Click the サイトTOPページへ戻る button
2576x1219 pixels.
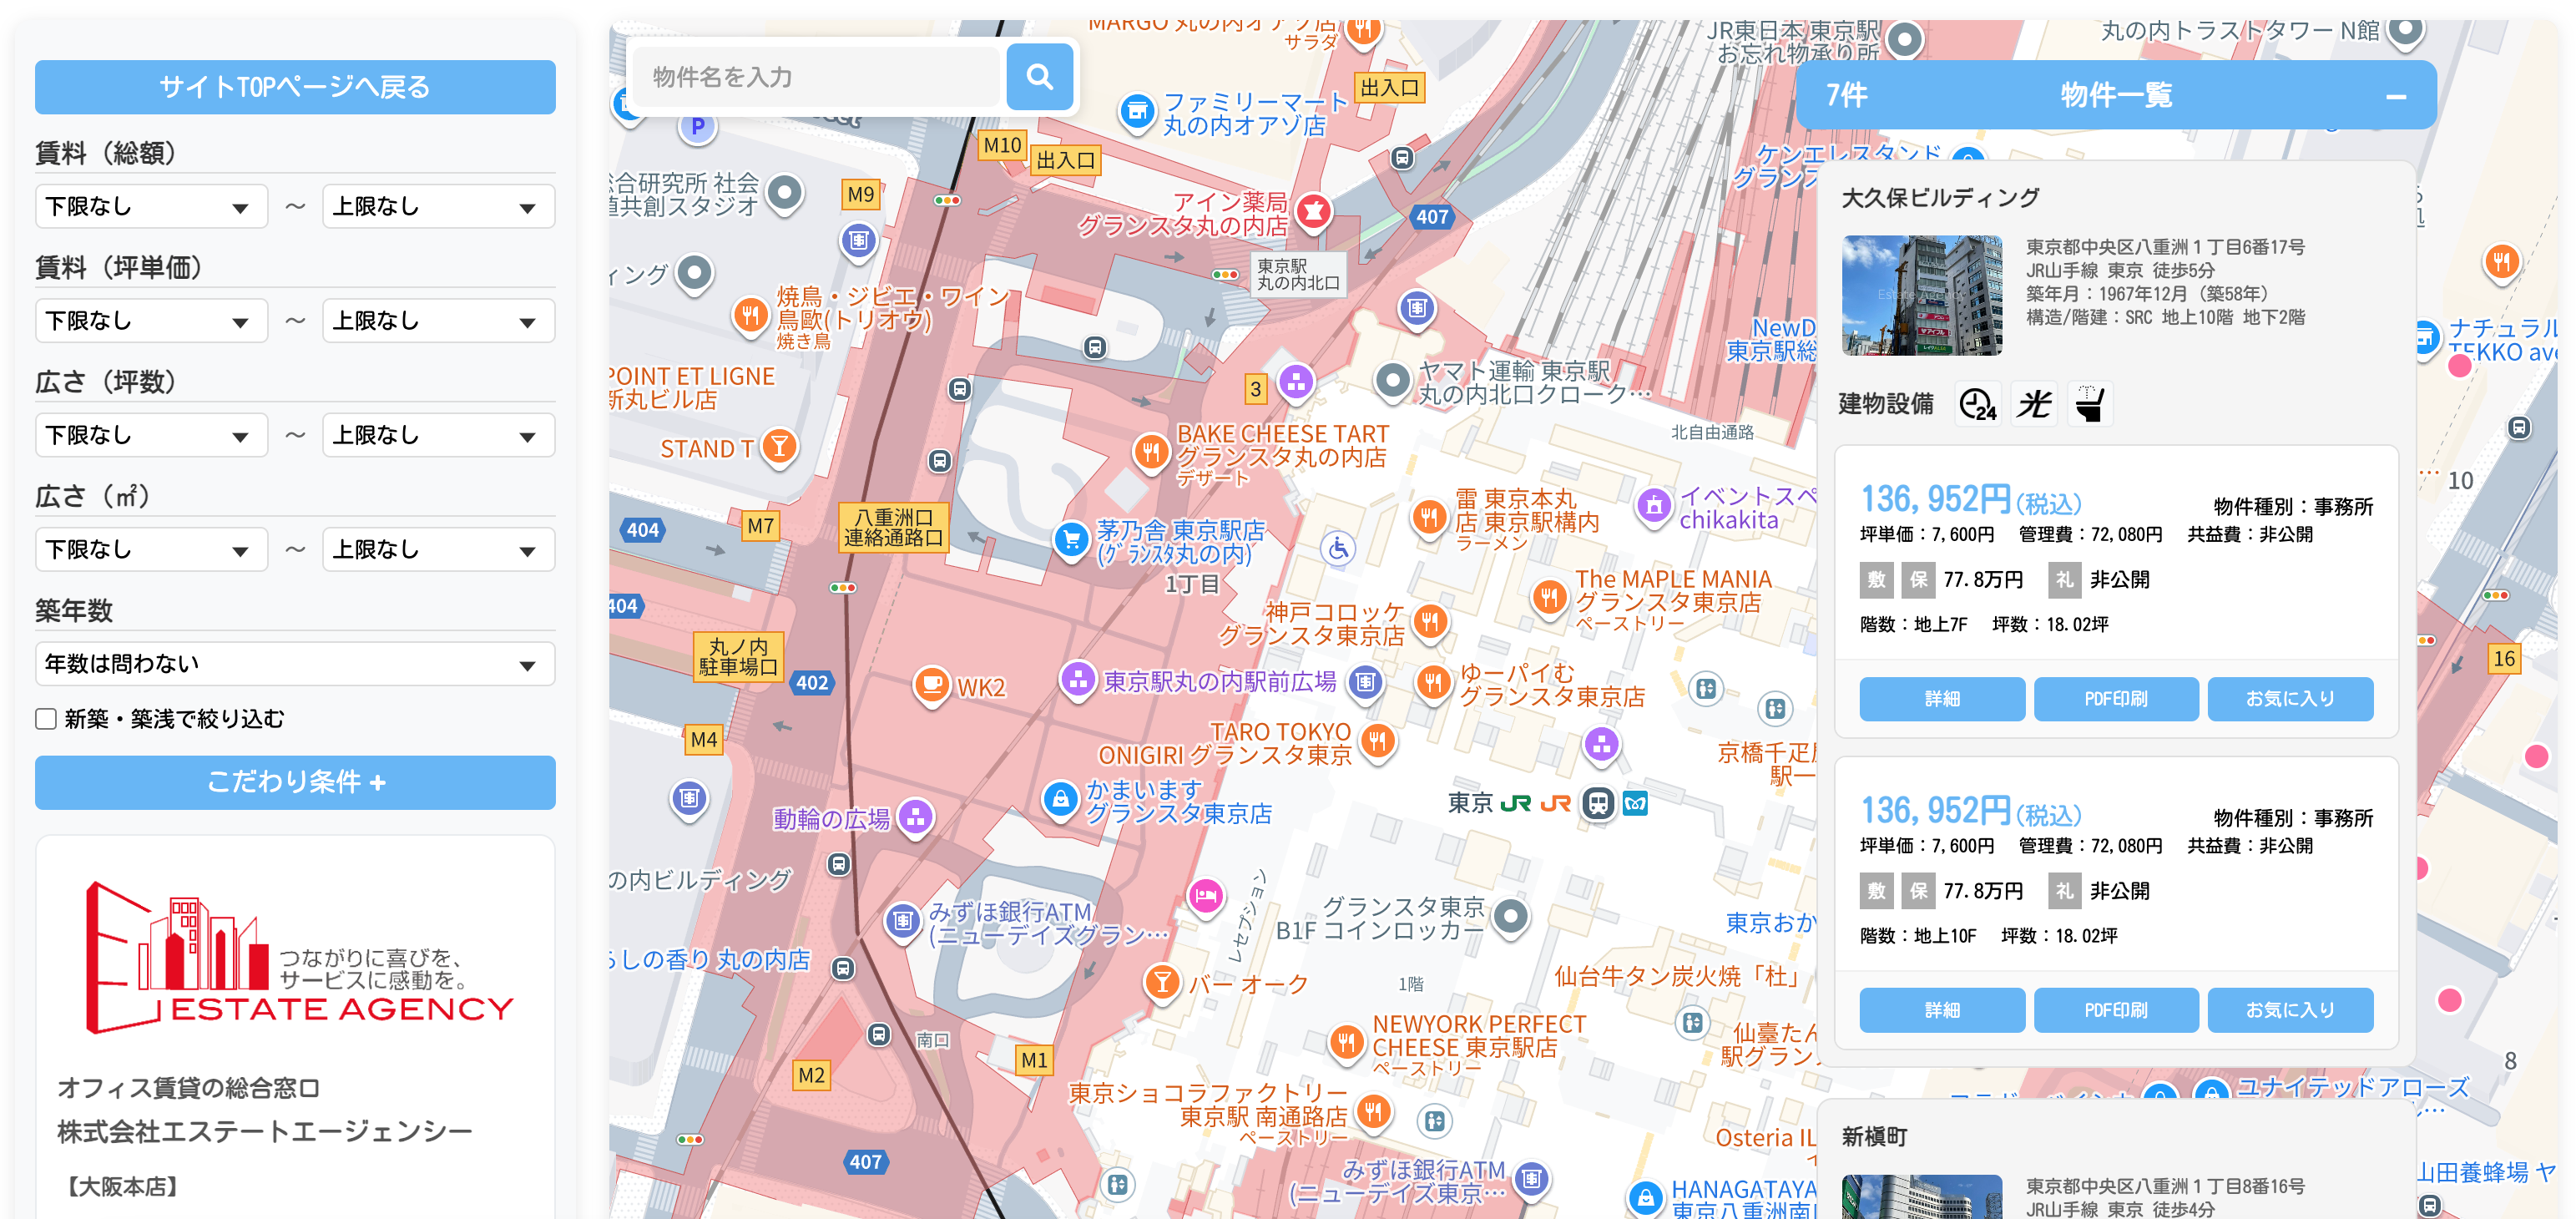click(295, 87)
